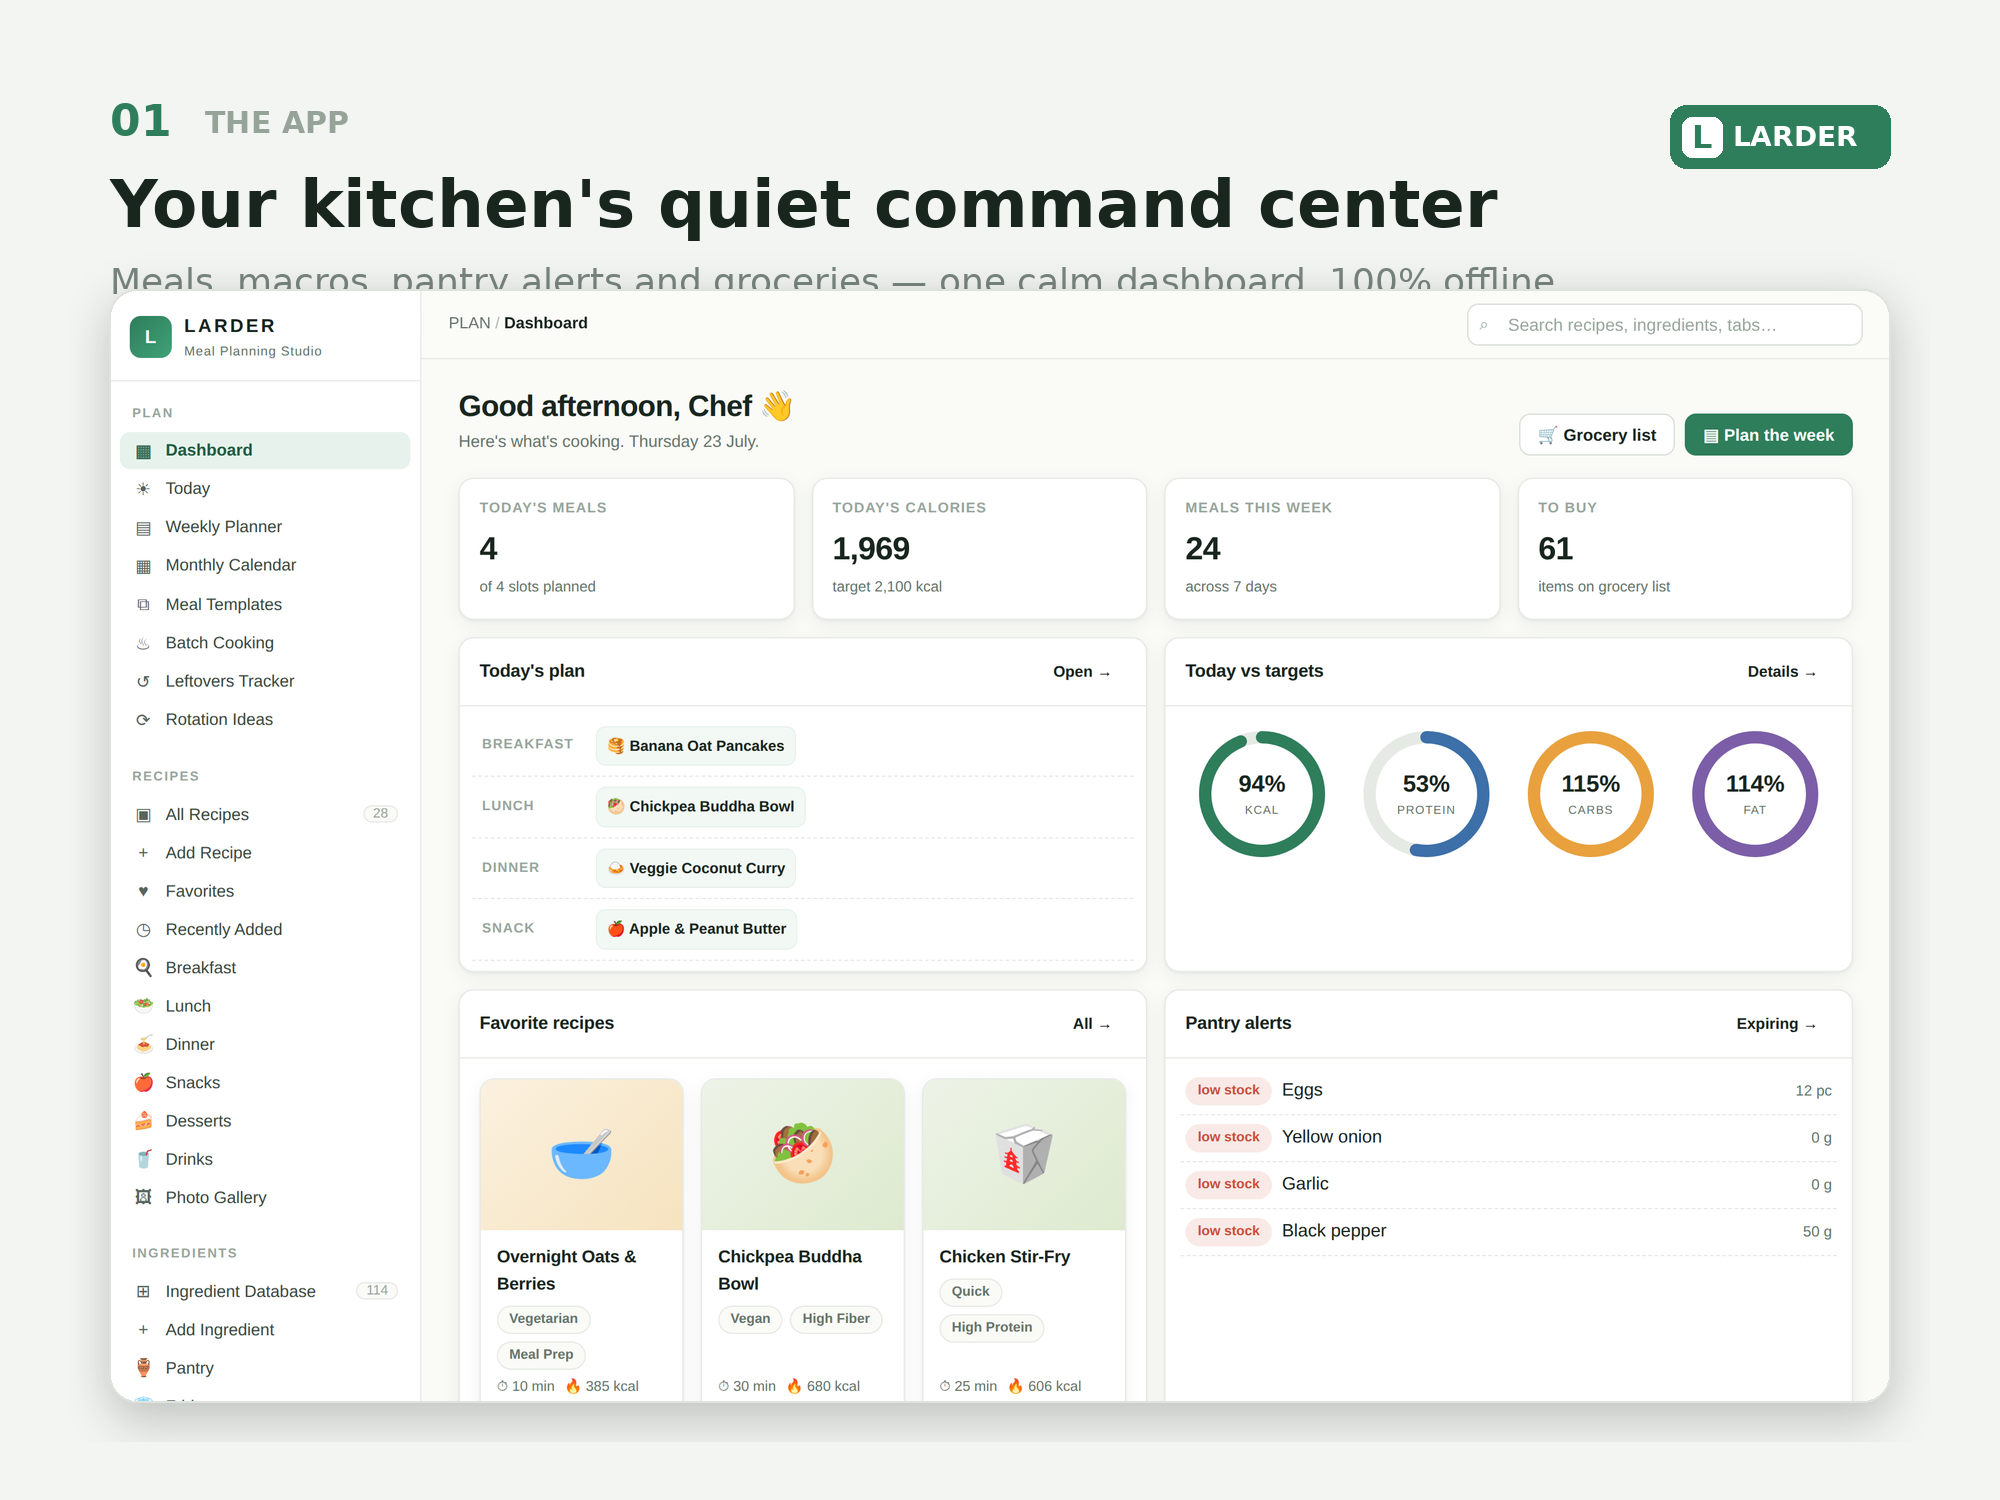Viewport: 2000px width, 1500px height.
Task: Click the green L Larder logo in sidebar
Action: pyautogui.click(x=151, y=337)
